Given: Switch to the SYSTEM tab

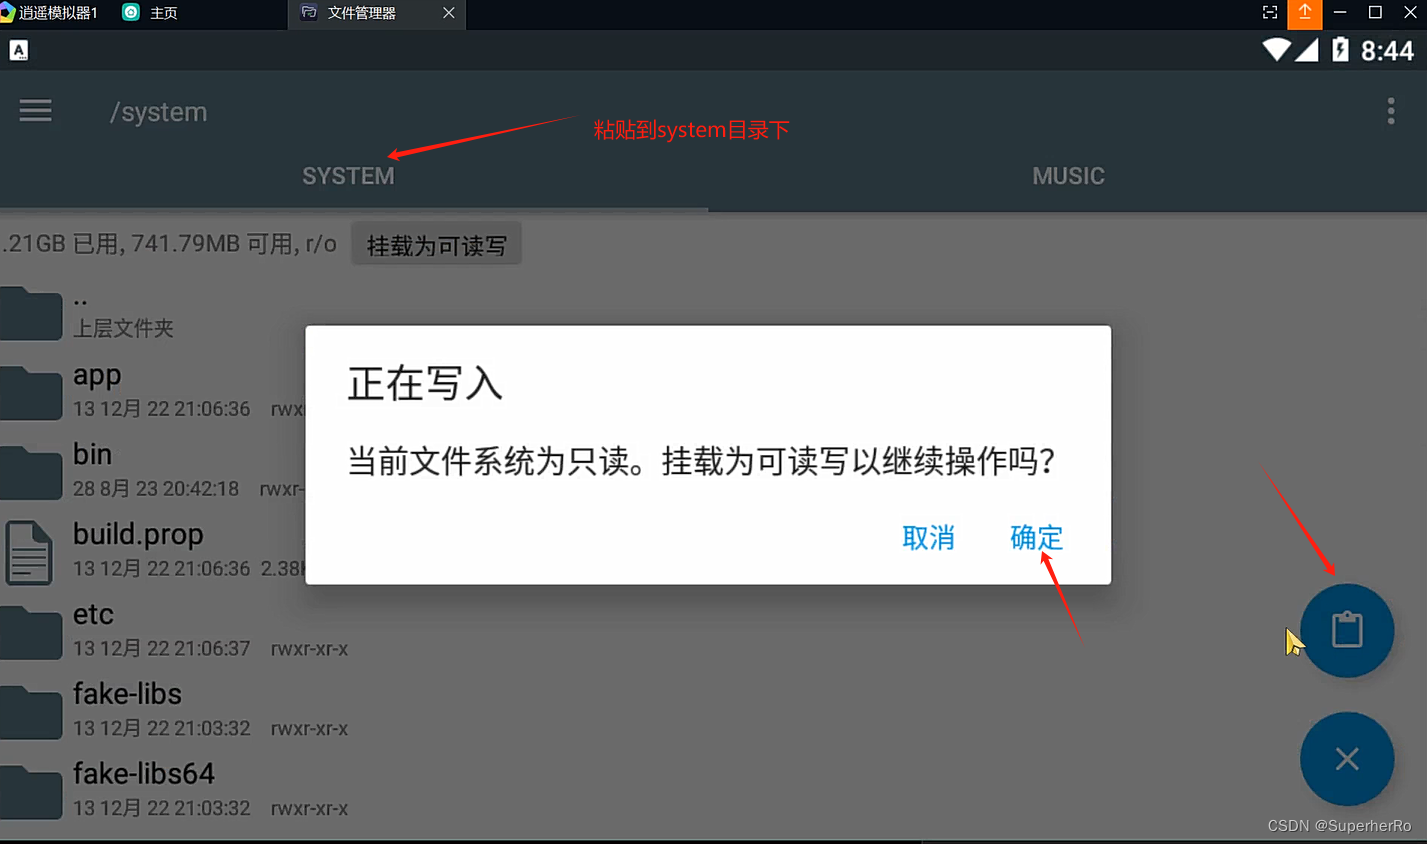Looking at the screenshot, I should pyautogui.click(x=348, y=176).
